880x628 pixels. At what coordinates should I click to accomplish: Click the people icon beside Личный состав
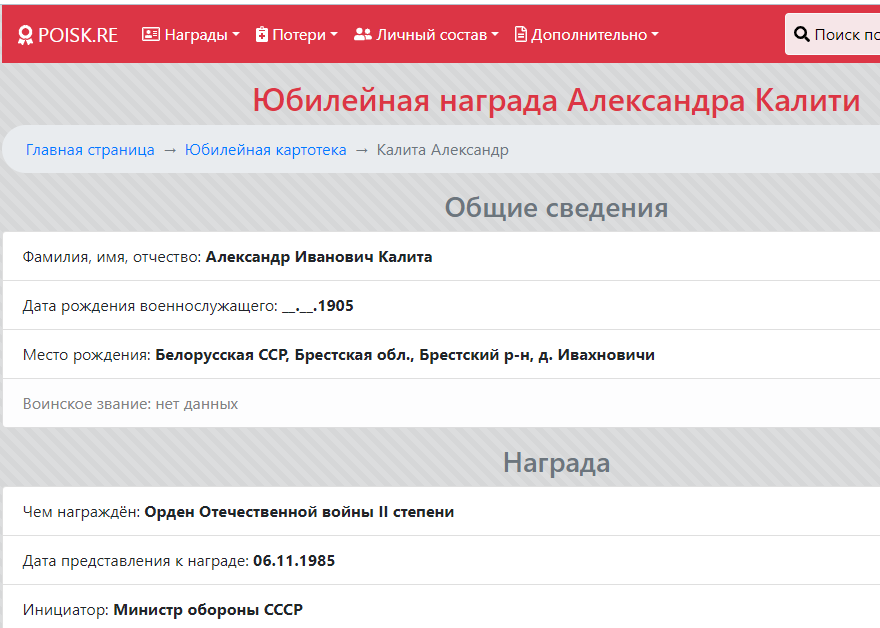tap(361, 33)
